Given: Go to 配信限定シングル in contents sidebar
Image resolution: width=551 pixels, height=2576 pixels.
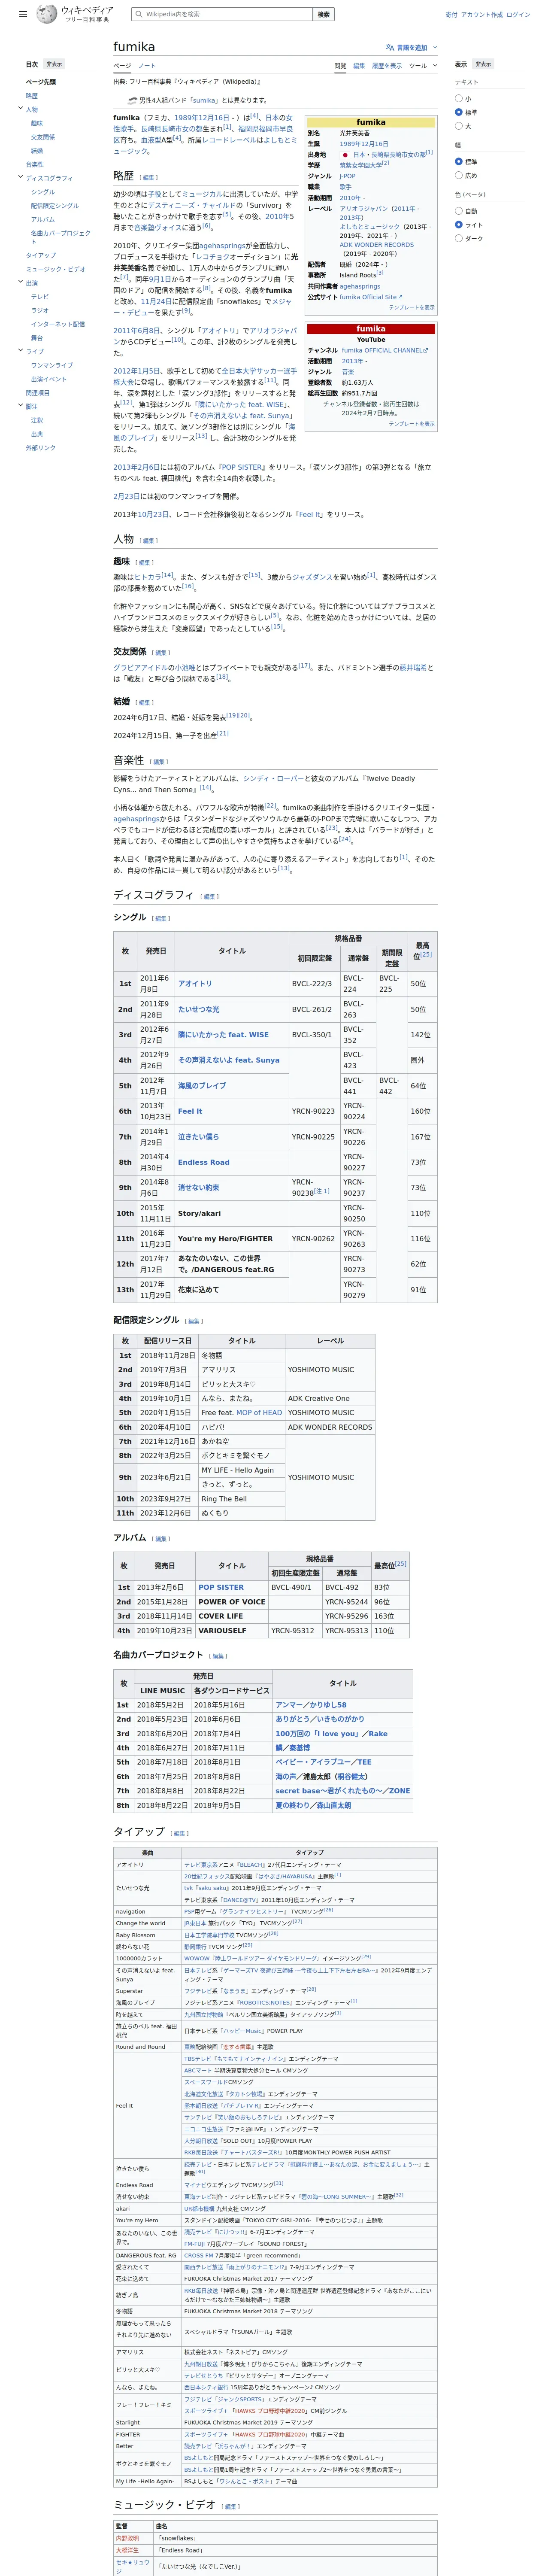Looking at the screenshot, I should click(55, 205).
